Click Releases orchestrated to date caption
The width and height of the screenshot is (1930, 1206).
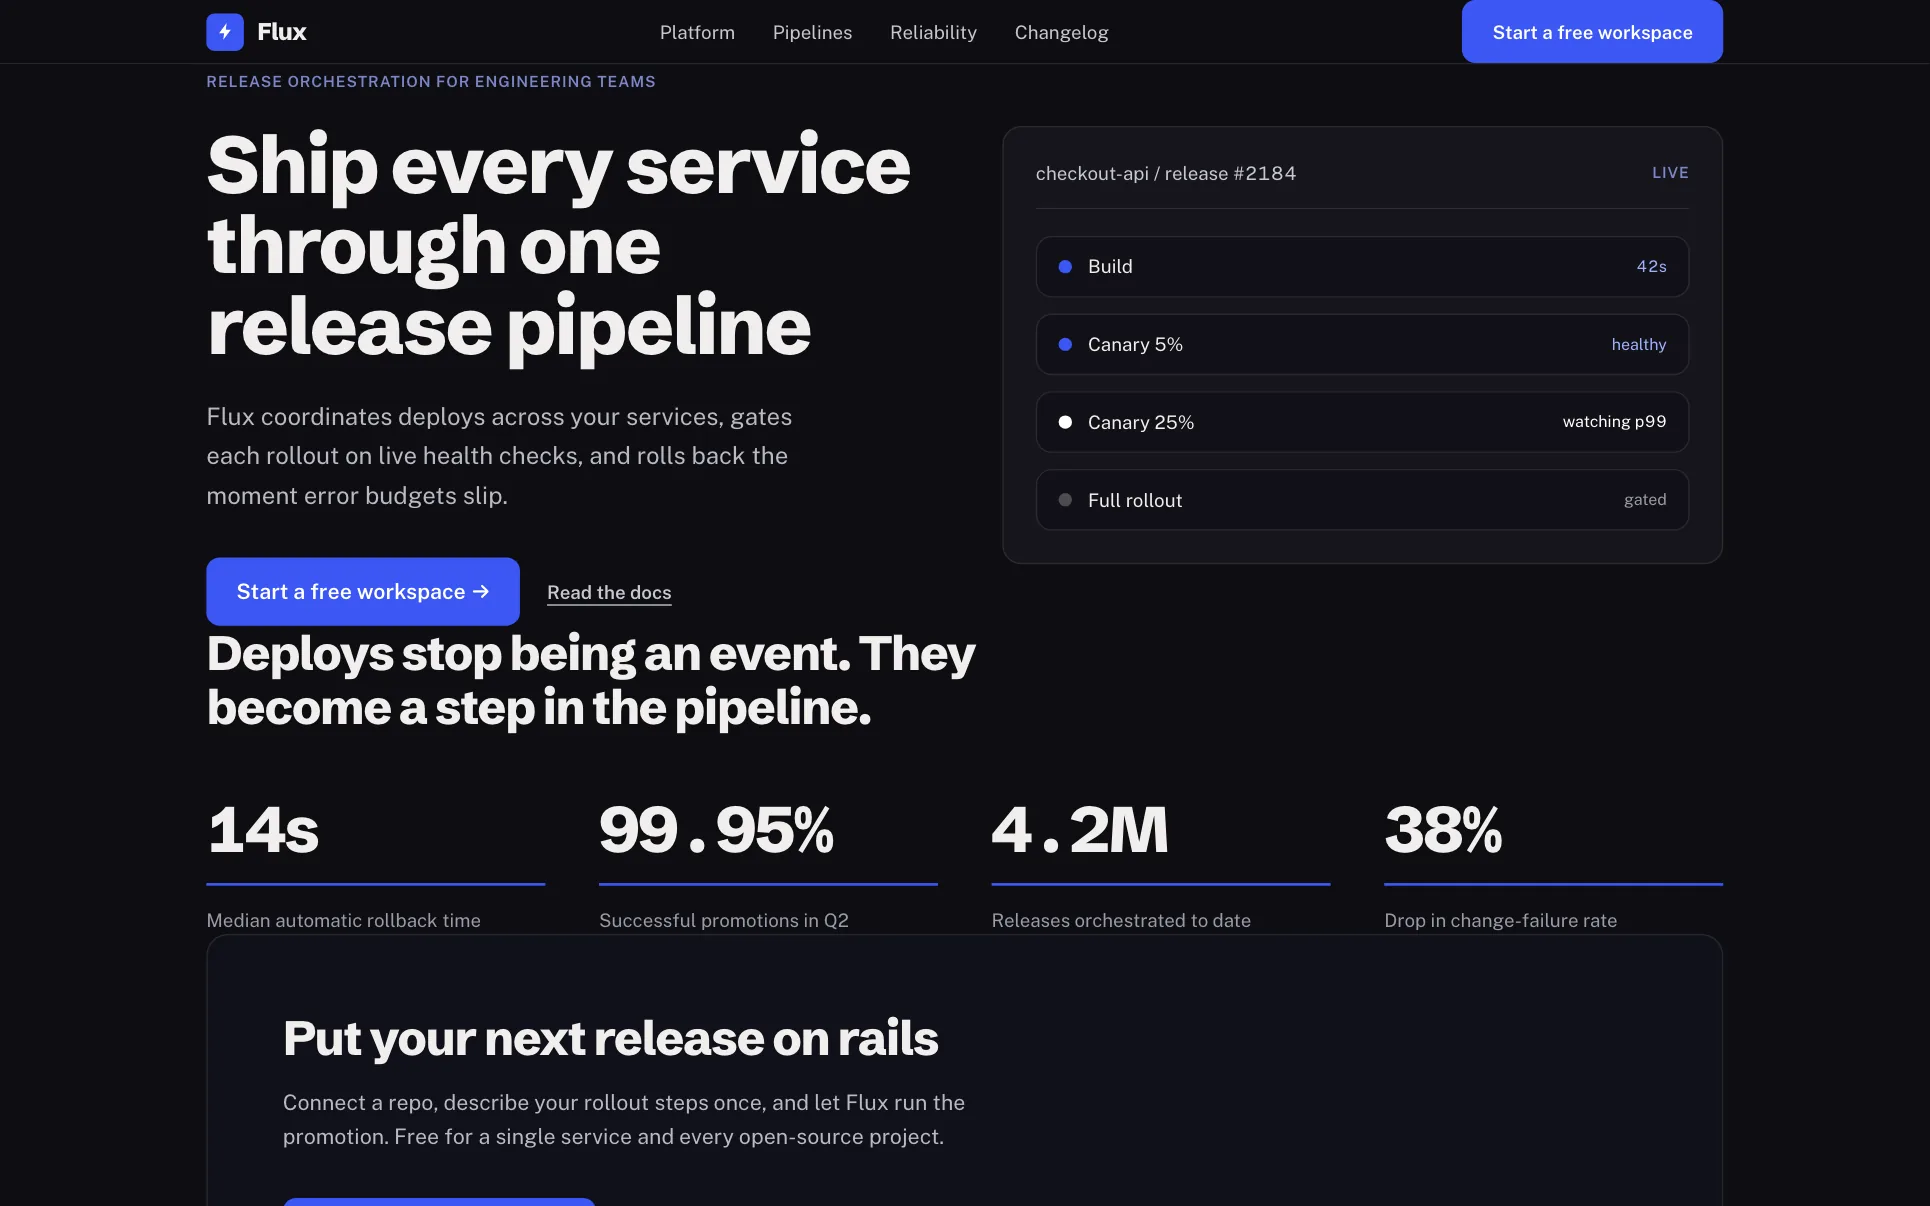coord(1121,920)
